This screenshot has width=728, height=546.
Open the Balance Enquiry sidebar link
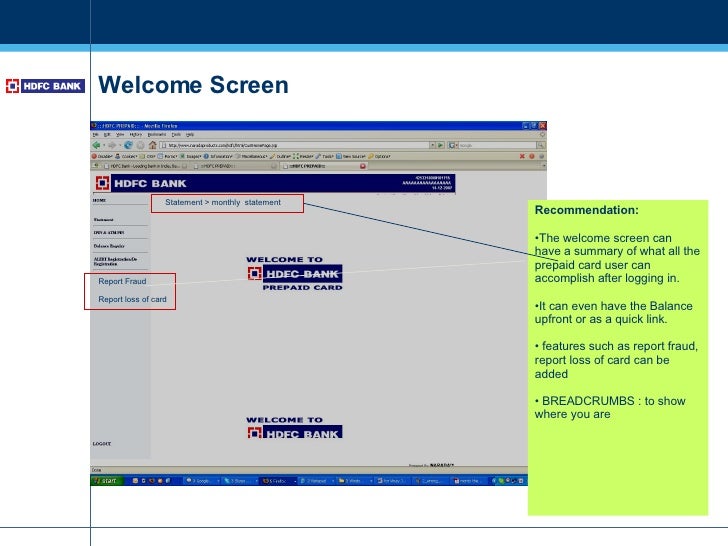click(109, 246)
